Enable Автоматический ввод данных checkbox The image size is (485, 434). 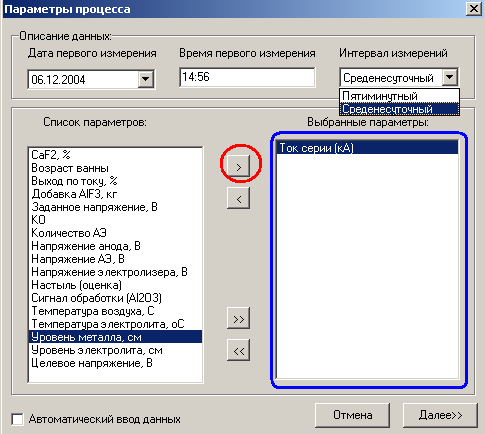coord(17,419)
